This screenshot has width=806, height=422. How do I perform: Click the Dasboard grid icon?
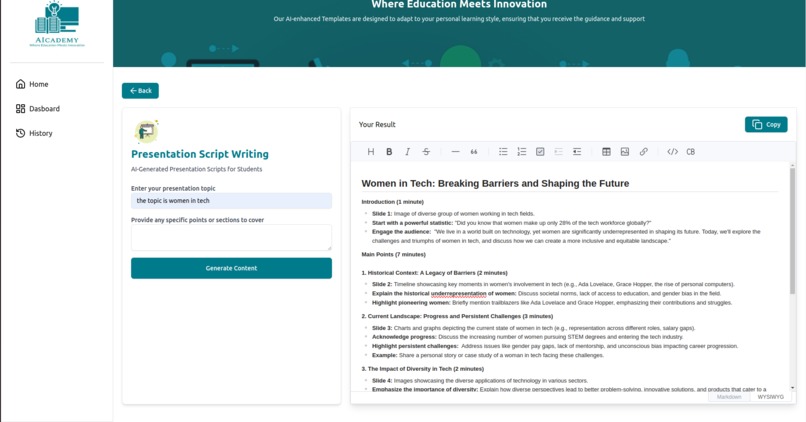coord(21,108)
